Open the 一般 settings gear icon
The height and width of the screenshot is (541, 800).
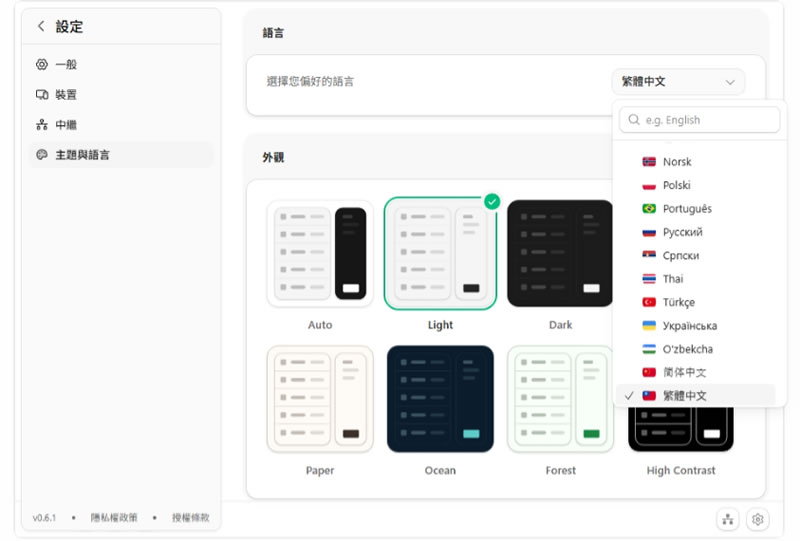pos(42,64)
